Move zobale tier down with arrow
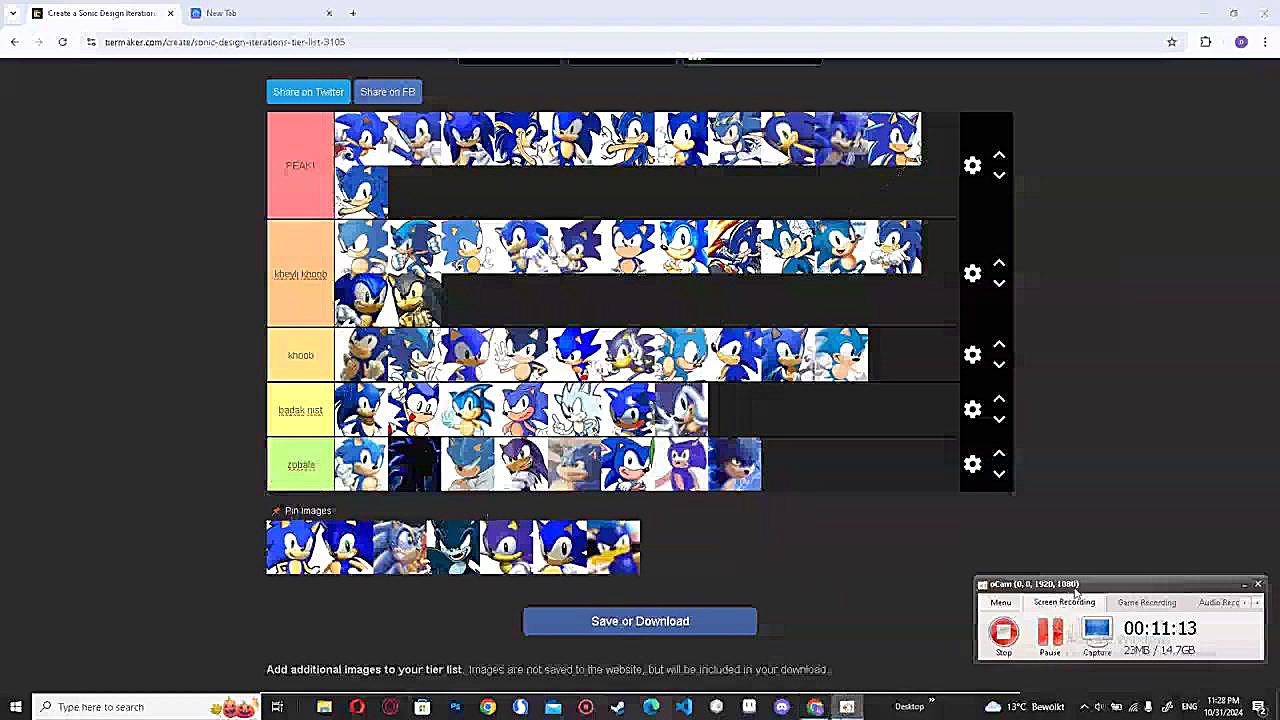Image resolution: width=1280 pixels, height=720 pixels. (x=999, y=474)
